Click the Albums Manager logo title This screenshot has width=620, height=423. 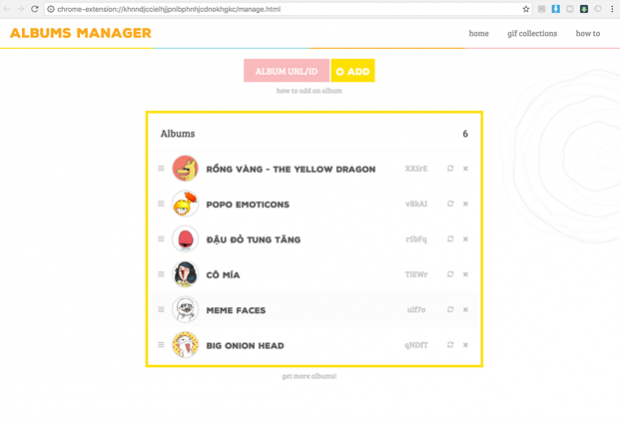click(x=80, y=34)
